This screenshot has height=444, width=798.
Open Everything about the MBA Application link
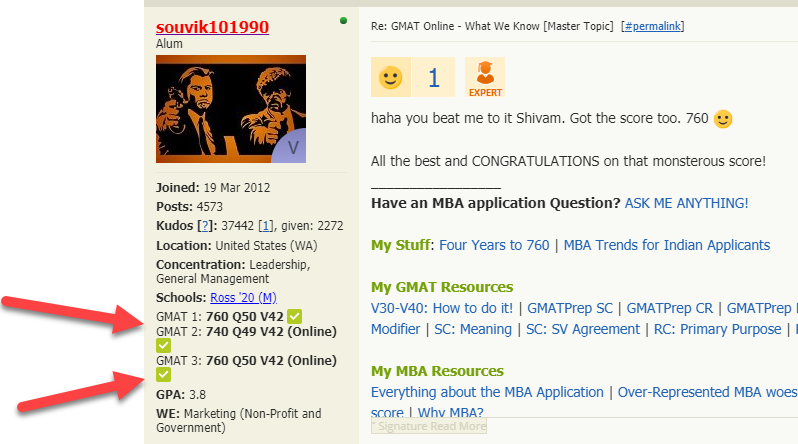coord(489,392)
